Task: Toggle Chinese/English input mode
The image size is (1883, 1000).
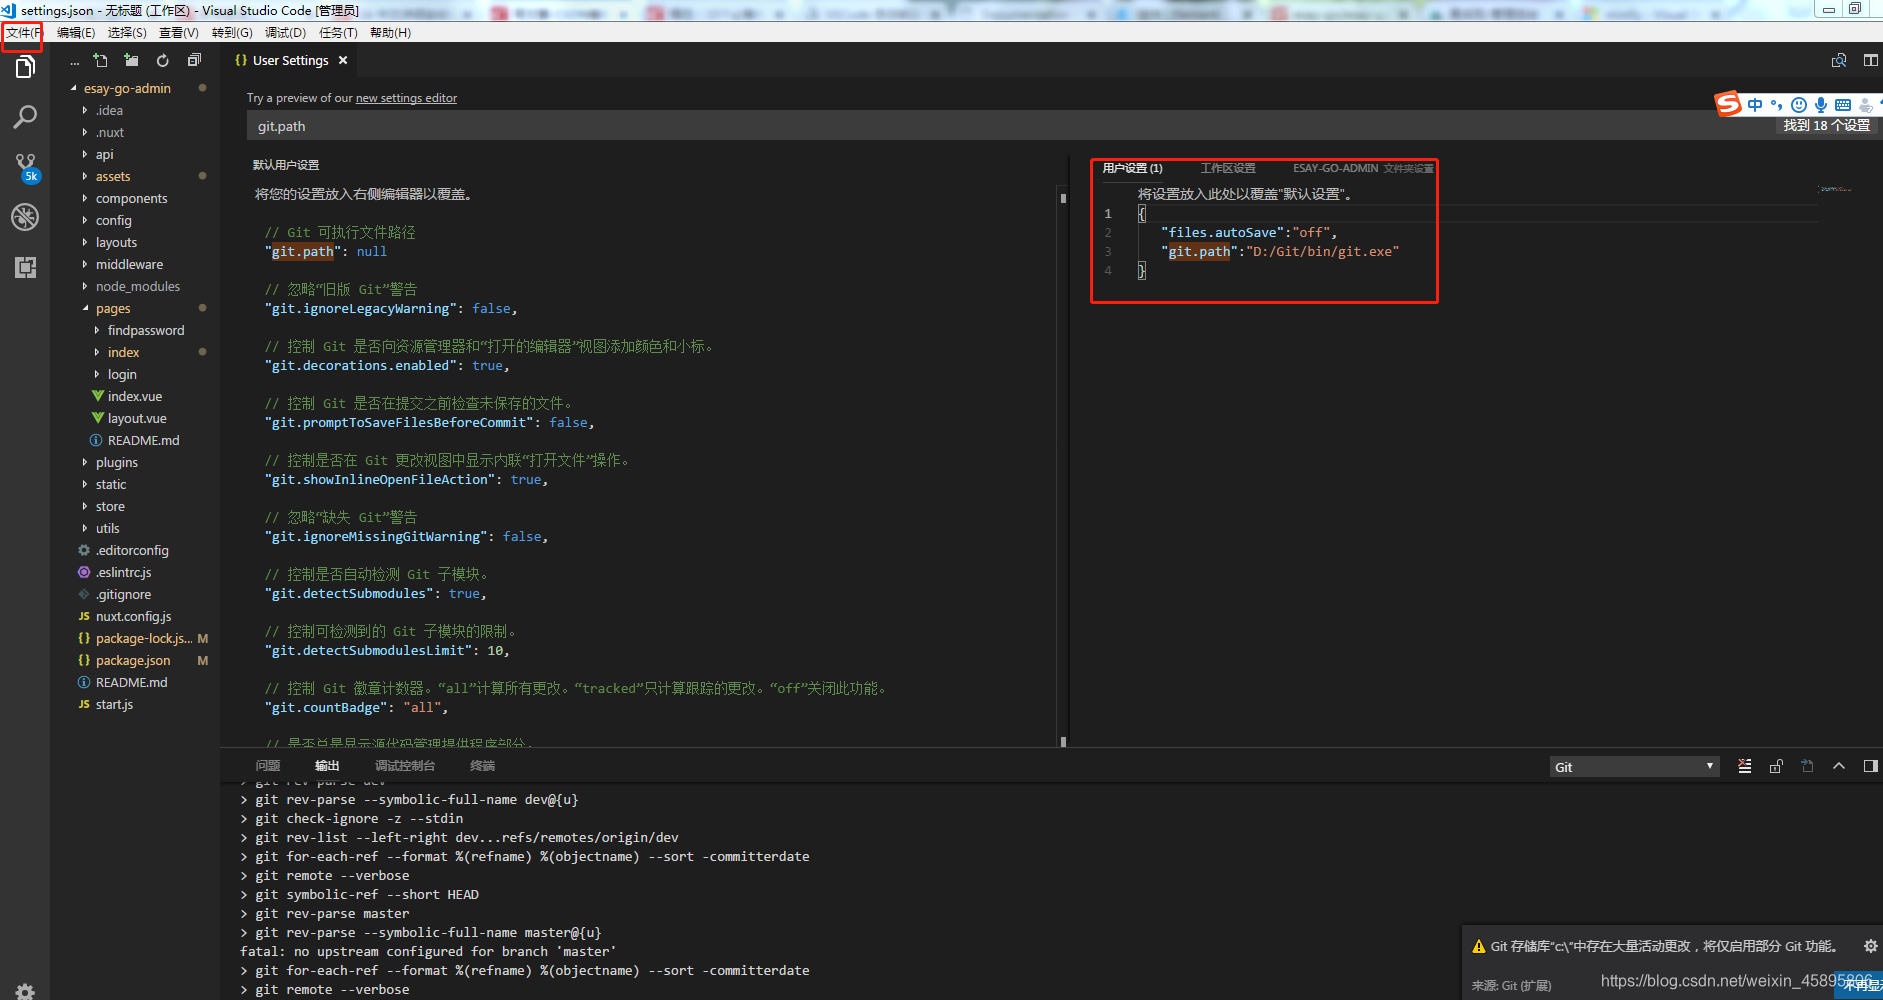Action: click(1755, 105)
